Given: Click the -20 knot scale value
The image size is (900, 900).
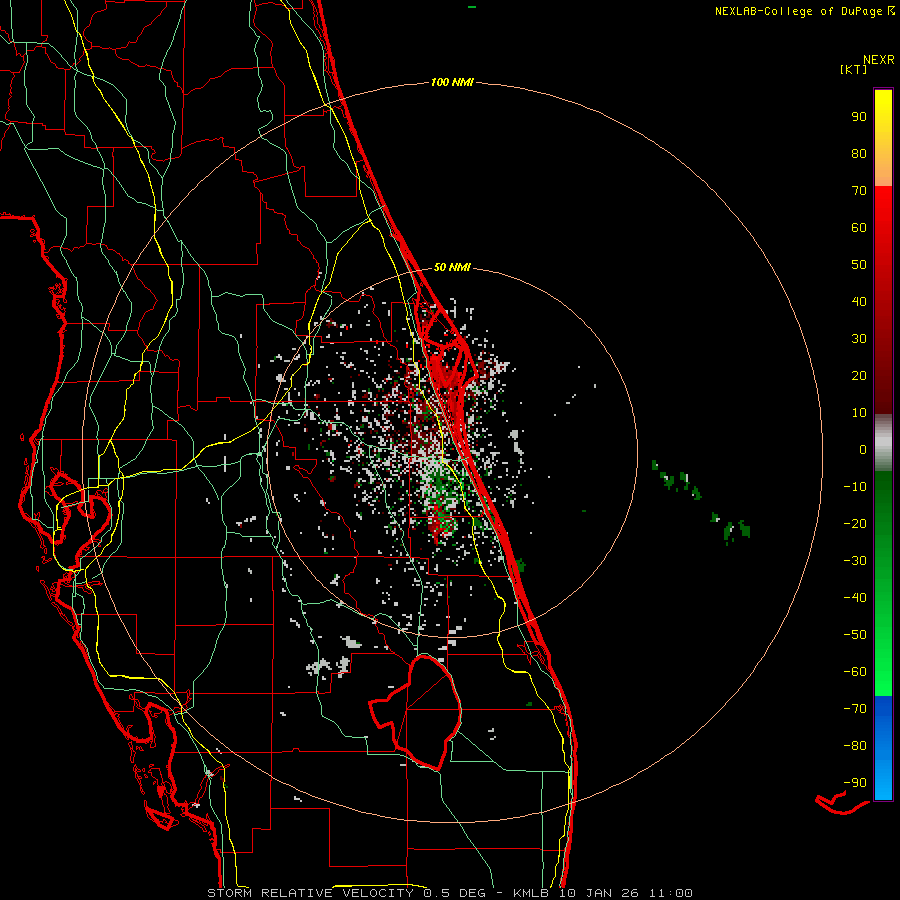Looking at the screenshot, I should click(855, 524).
